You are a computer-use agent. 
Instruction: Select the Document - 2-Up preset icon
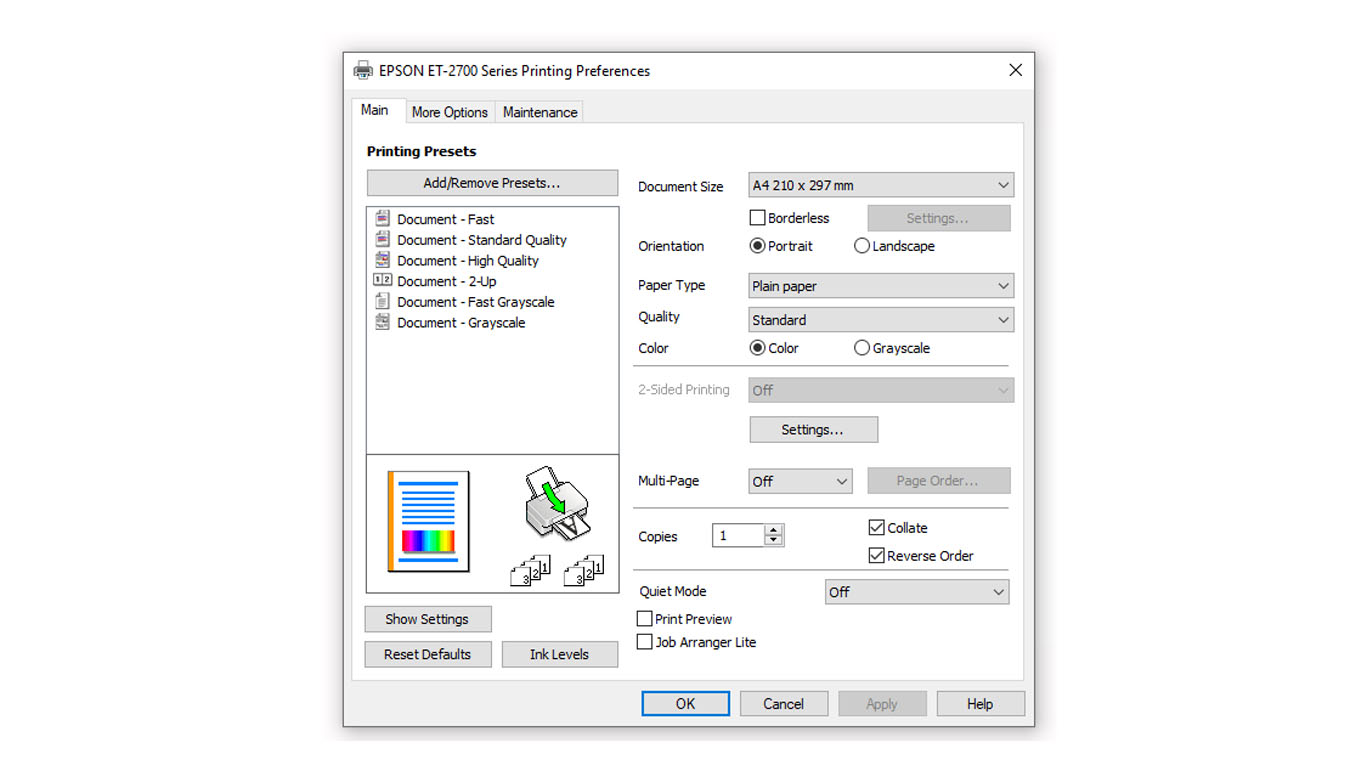pyautogui.click(x=382, y=281)
